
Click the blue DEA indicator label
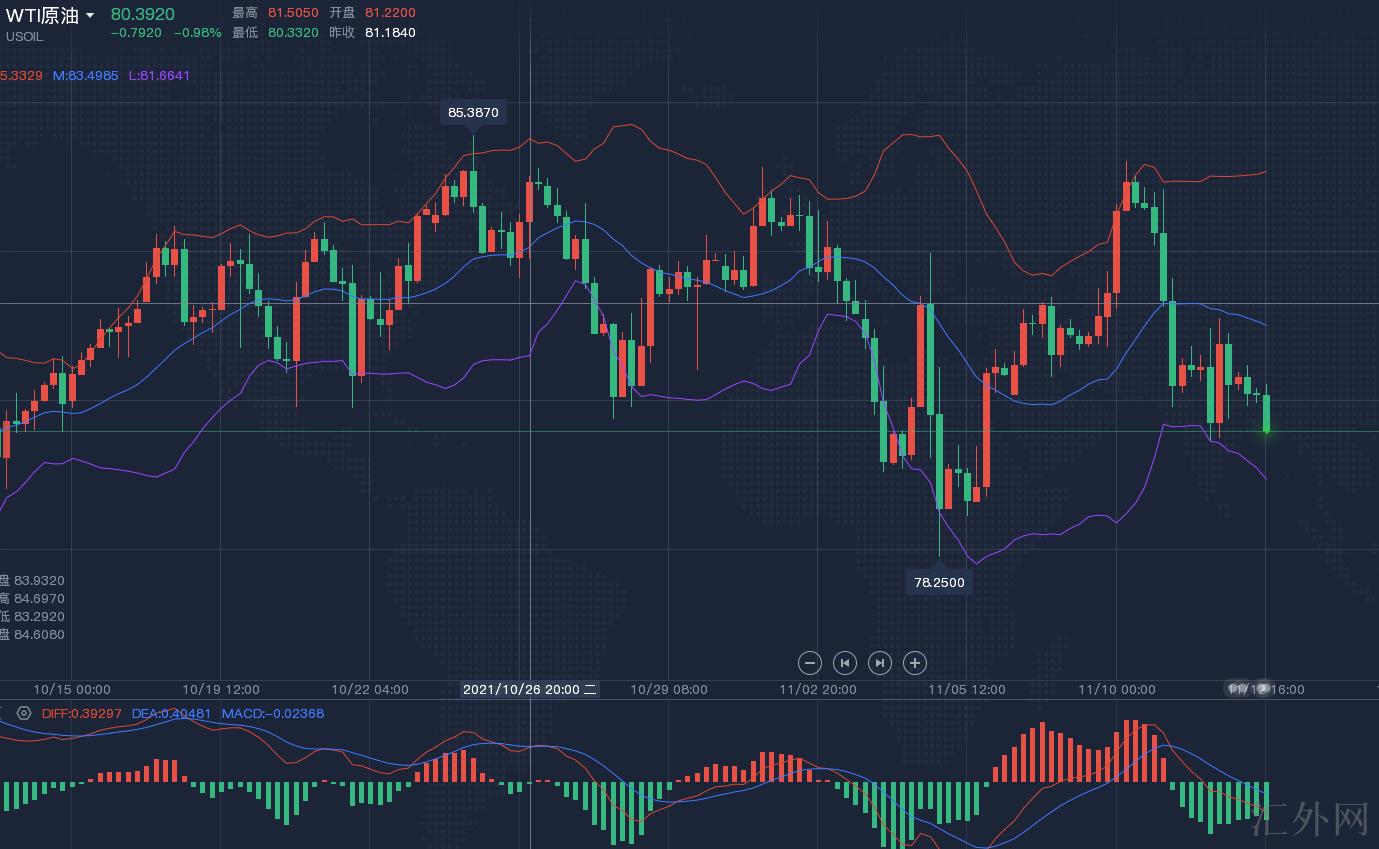tap(171, 713)
